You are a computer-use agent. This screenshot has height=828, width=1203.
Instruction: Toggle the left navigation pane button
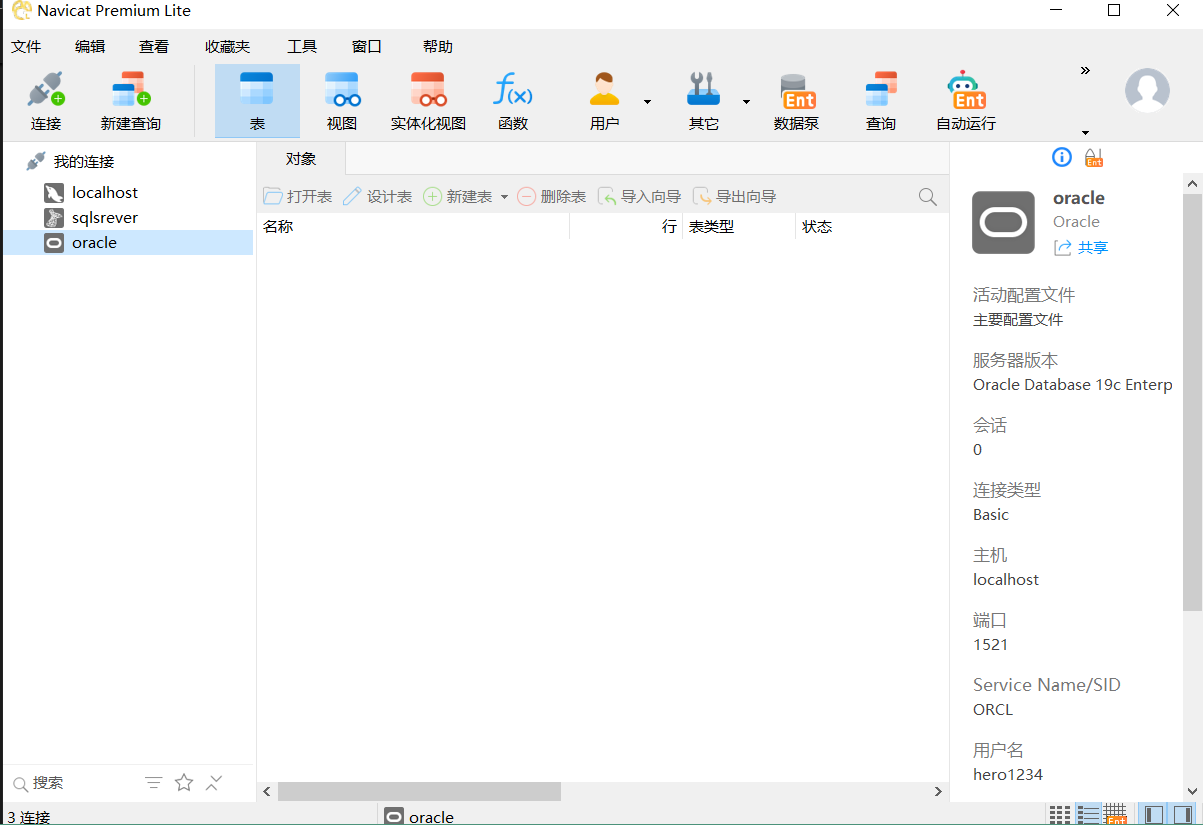pyautogui.click(x=1153, y=815)
